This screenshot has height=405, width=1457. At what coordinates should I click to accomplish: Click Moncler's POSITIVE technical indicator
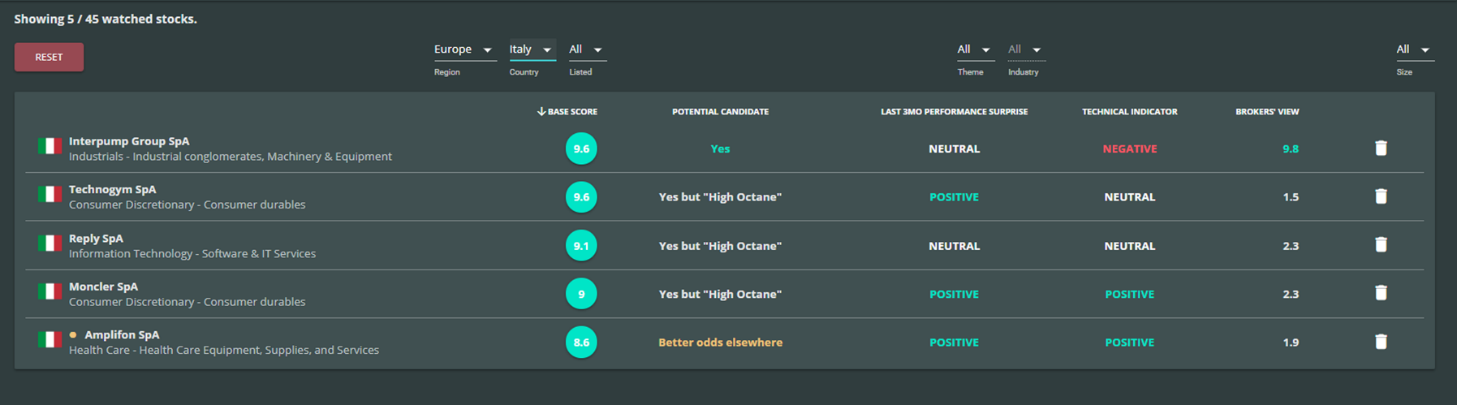coord(1130,294)
